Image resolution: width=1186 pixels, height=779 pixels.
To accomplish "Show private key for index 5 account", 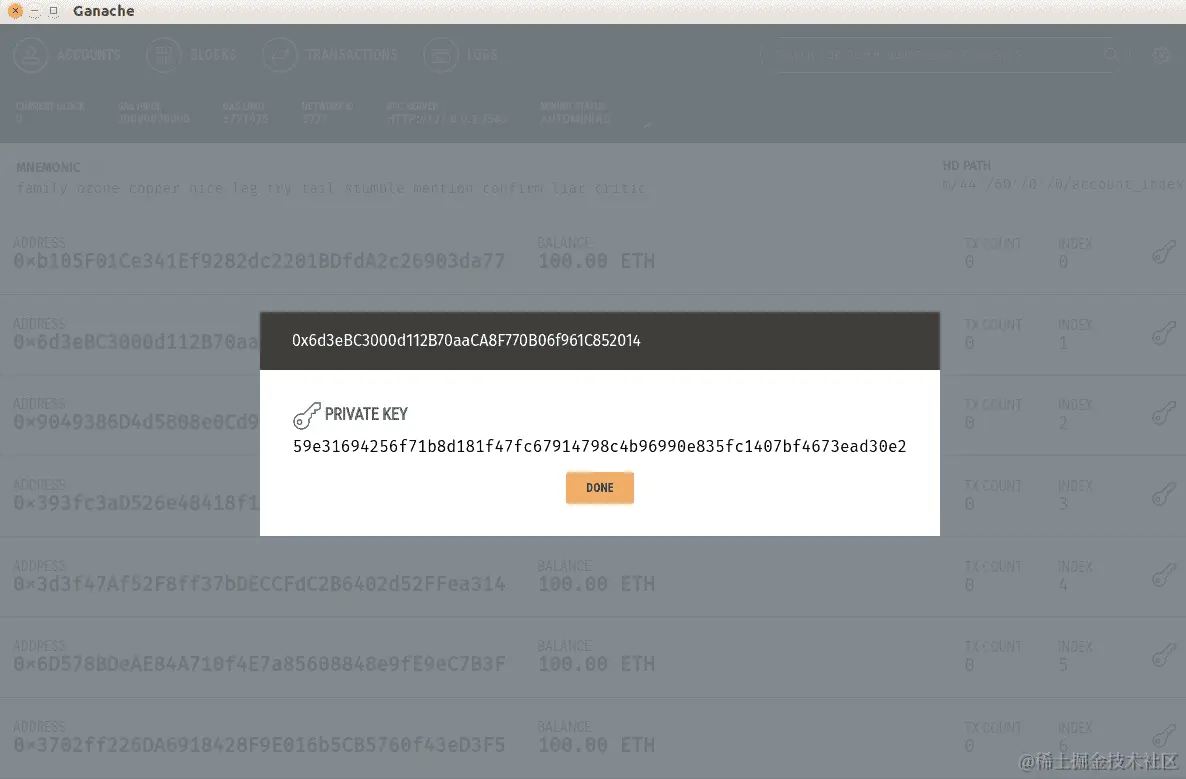I will coord(1164,656).
